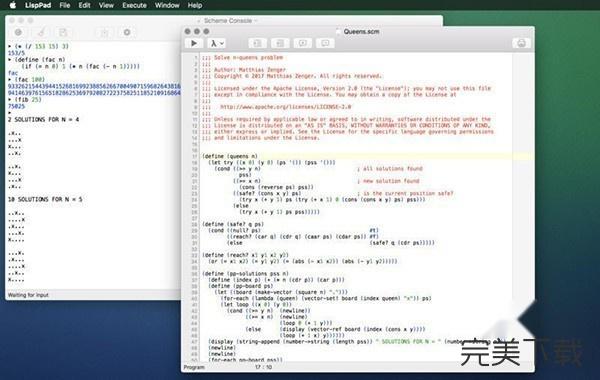
Task: Click the broom clear-console icon
Action: [x=41, y=33]
